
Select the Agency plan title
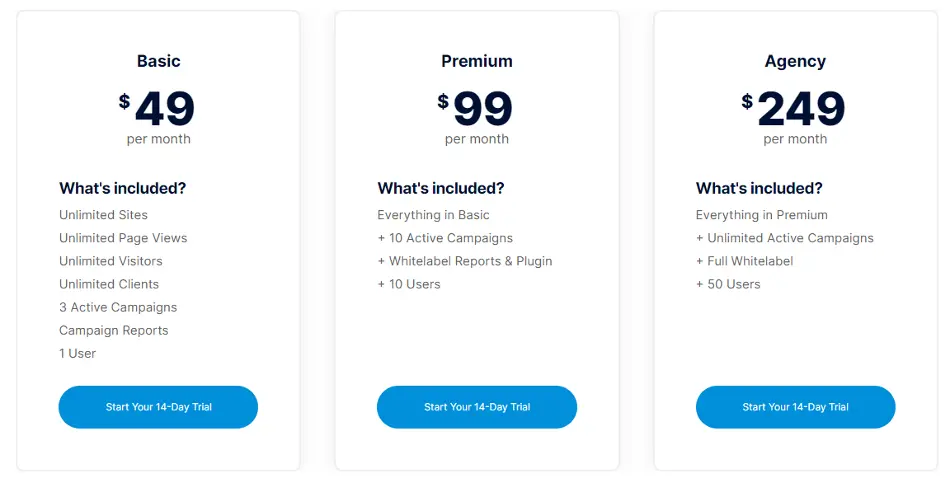point(795,62)
